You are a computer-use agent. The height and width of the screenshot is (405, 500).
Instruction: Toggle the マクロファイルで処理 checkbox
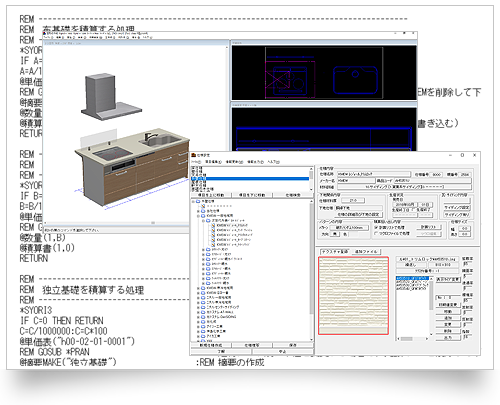[376, 234]
